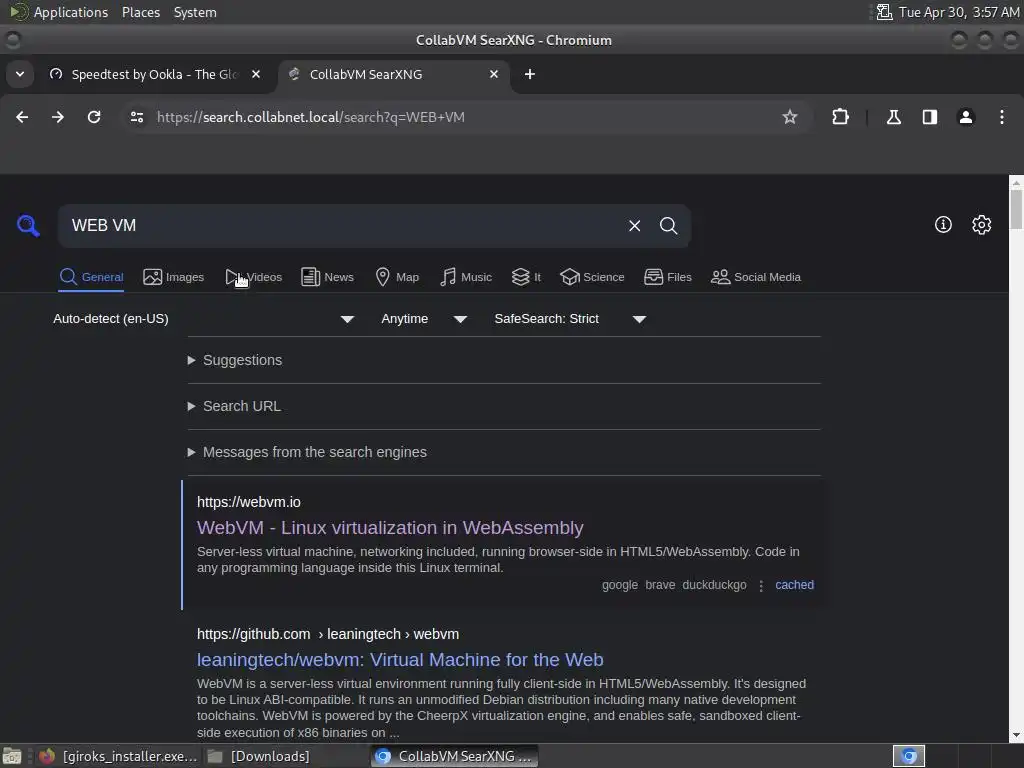The height and width of the screenshot is (768, 1024).
Task: Click the google engine label
Action: 620,585
